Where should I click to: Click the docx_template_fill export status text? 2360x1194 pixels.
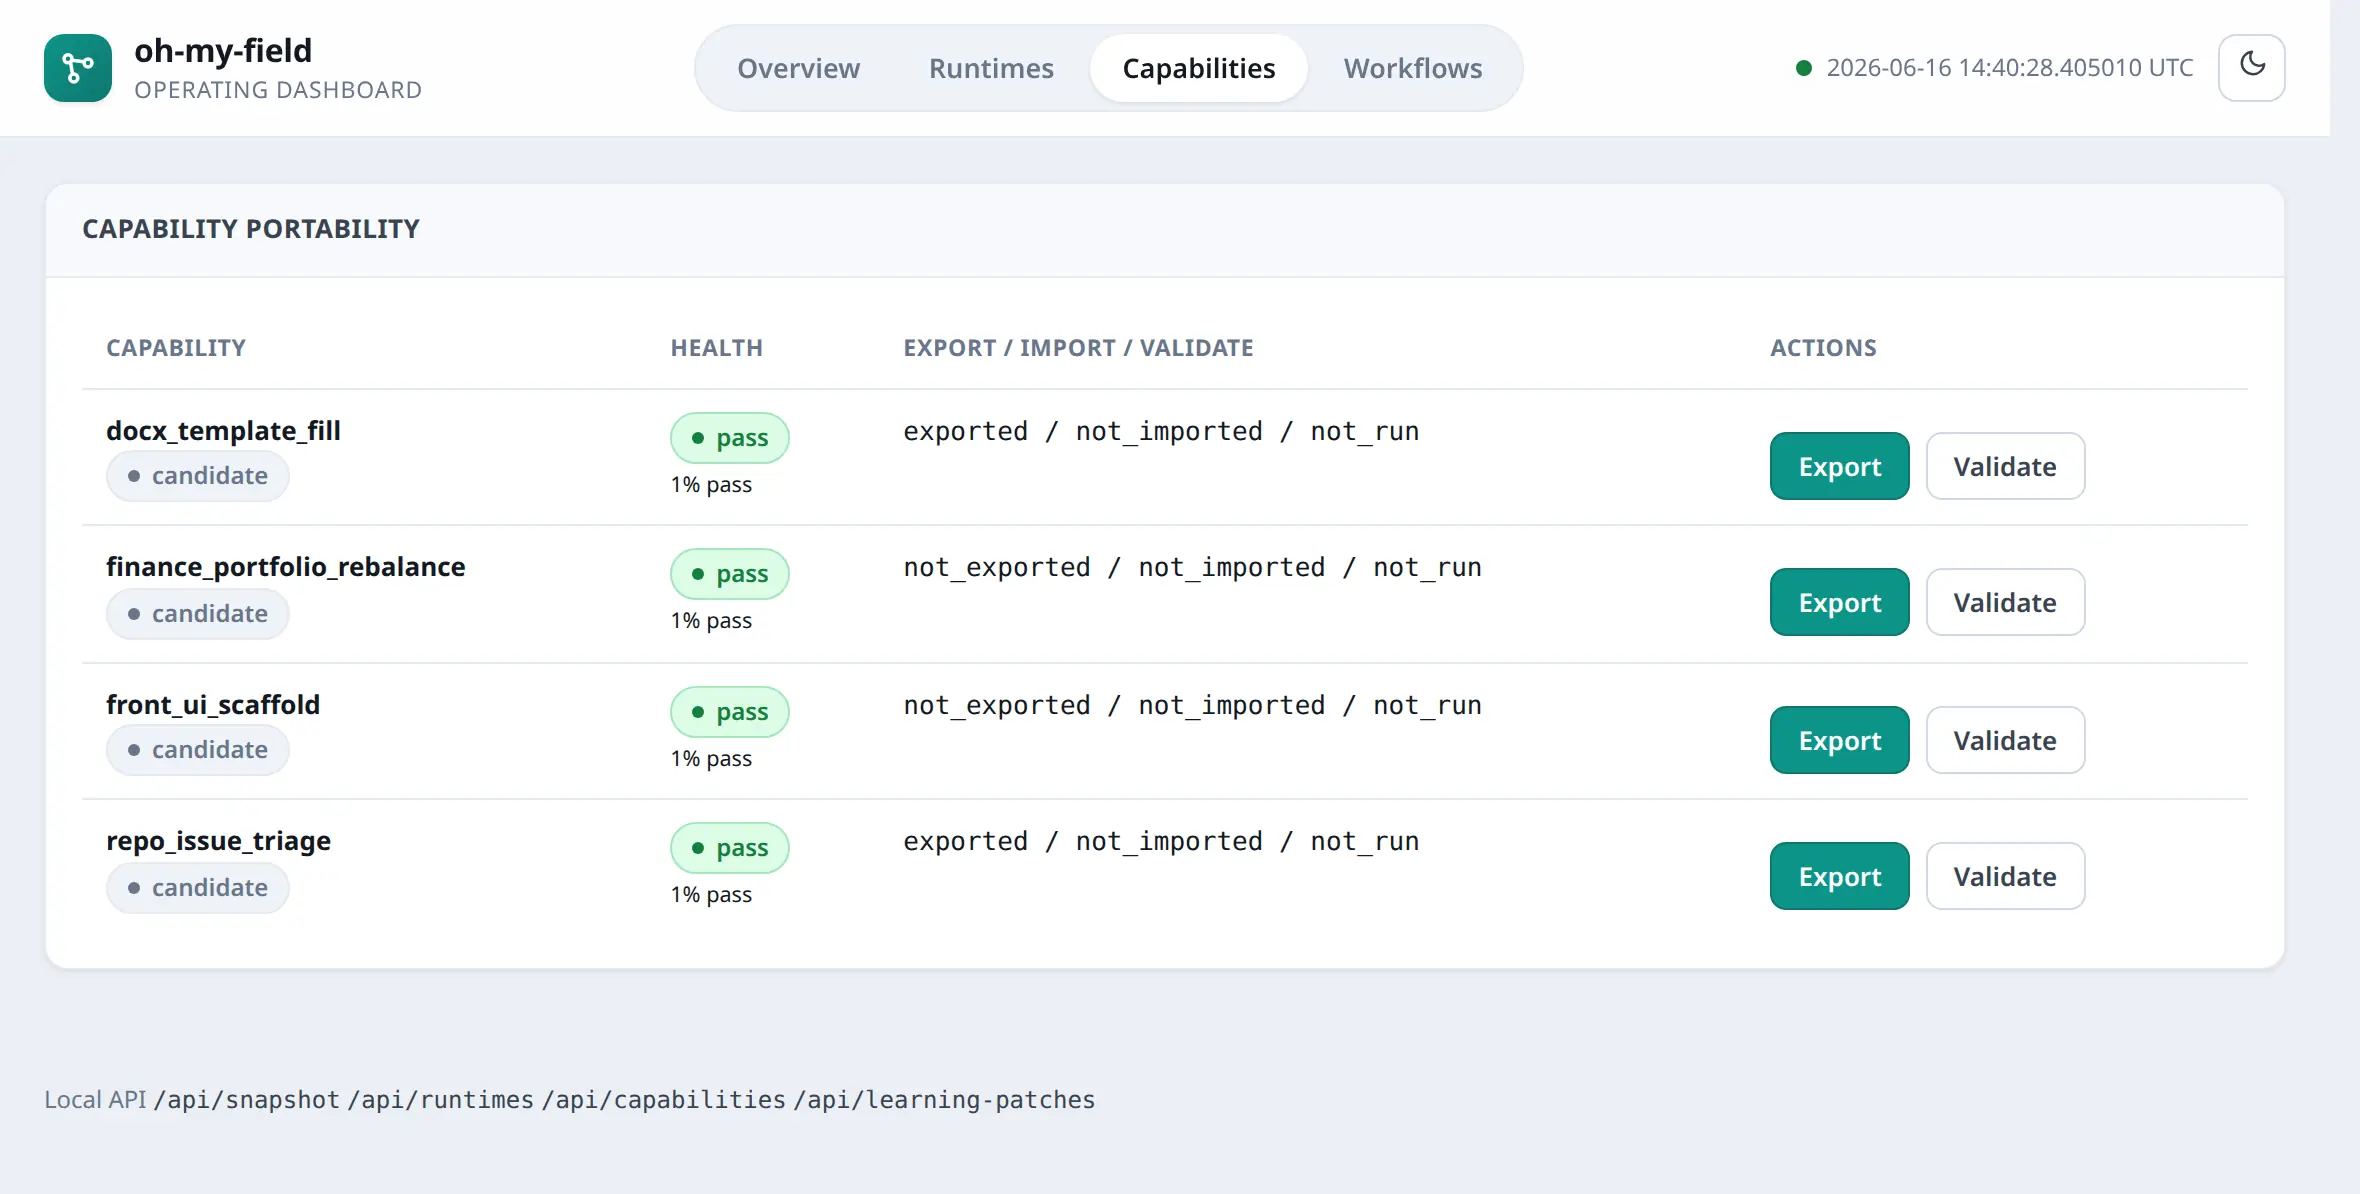[1161, 431]
